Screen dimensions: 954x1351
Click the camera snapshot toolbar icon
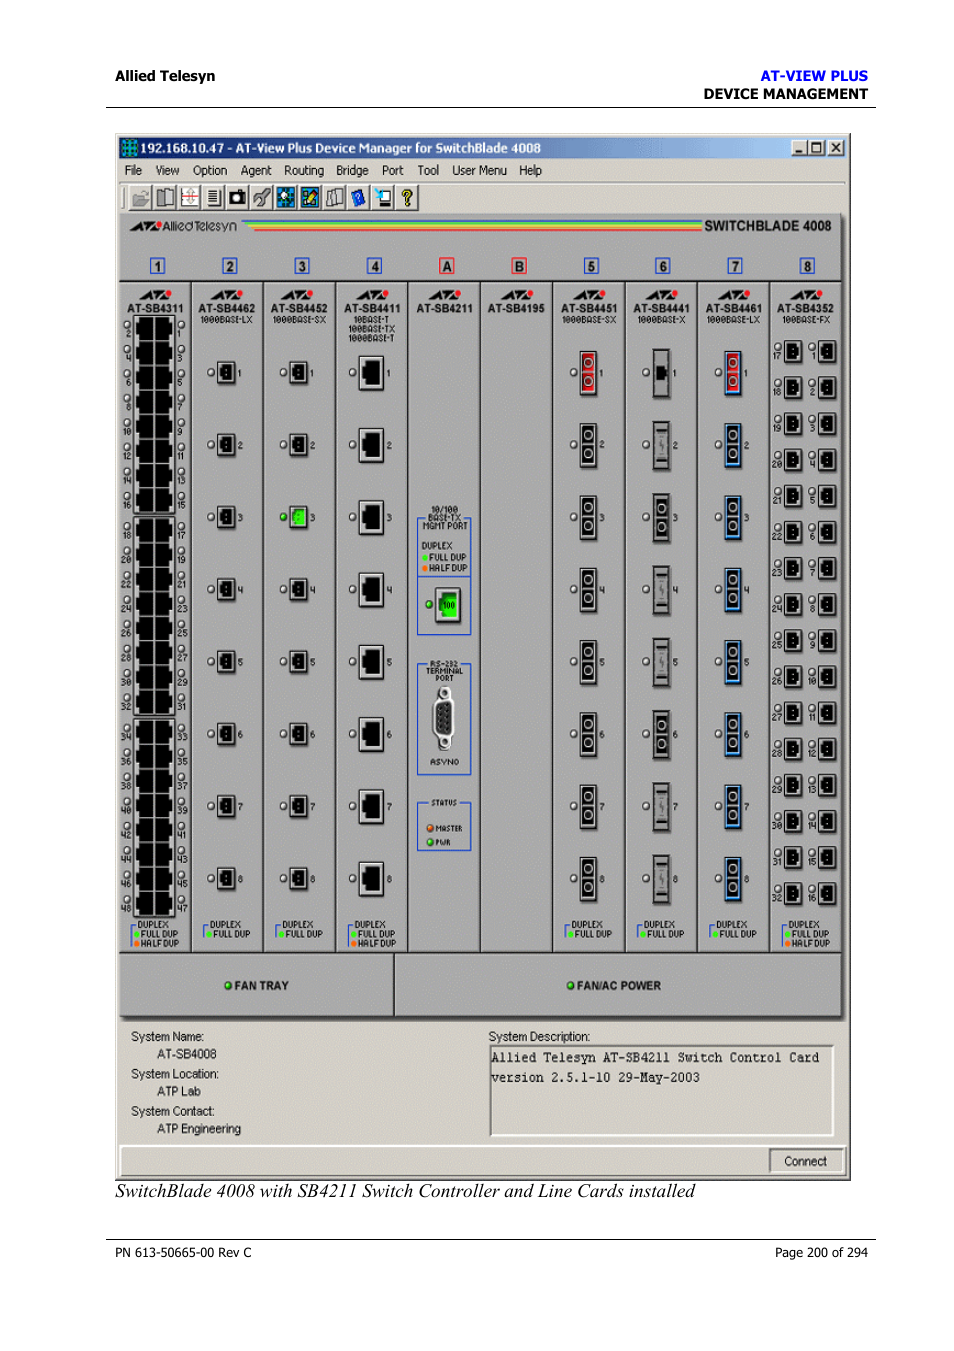(x=237, y=198)
